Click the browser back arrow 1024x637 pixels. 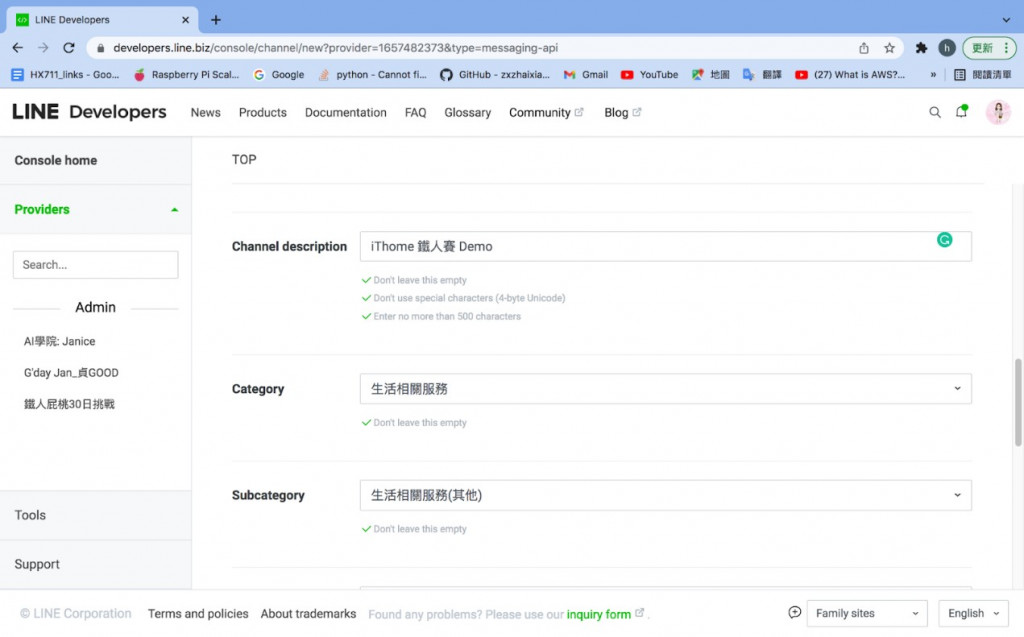click(18, 48)
